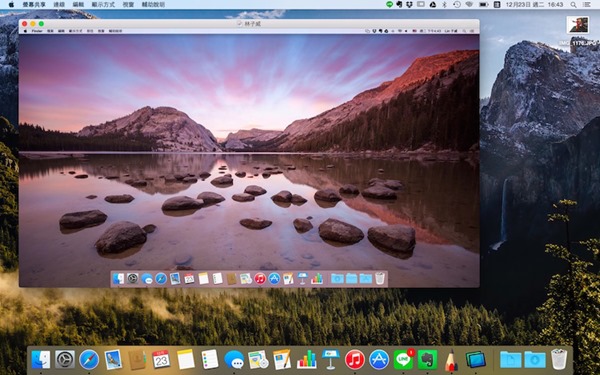Open the Downloads folder stack in local Dock

click(x=535, y=360)
